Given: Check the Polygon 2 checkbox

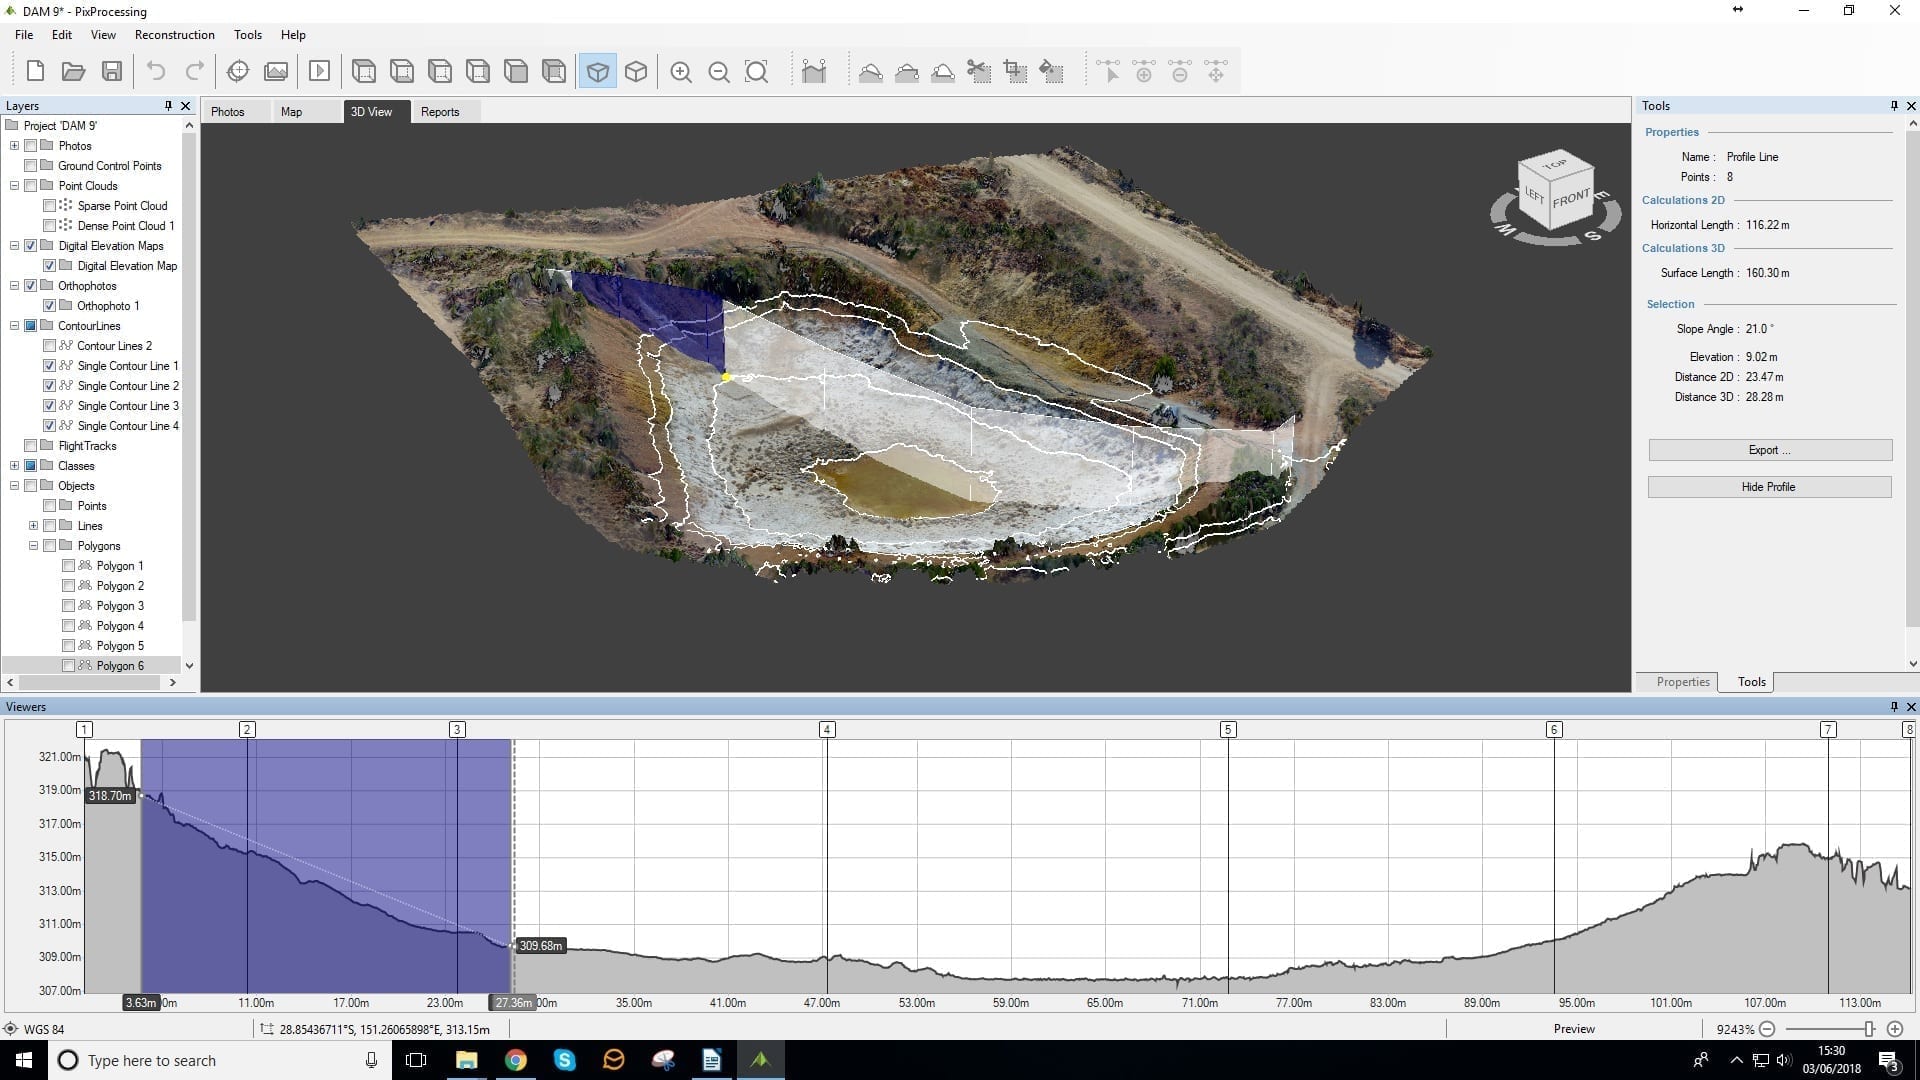Looking at the screenshot, I should (x=69, y=586).
